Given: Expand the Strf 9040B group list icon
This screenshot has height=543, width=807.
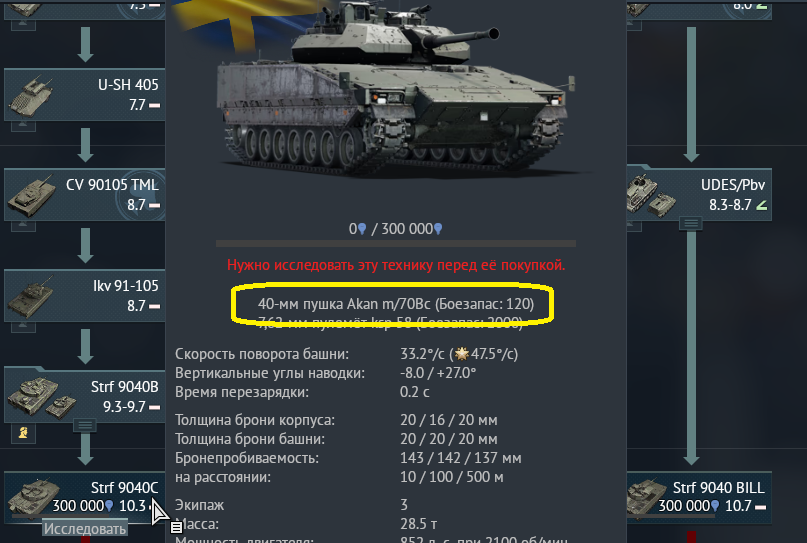Looking at the screenshot, I should [85, 425].
